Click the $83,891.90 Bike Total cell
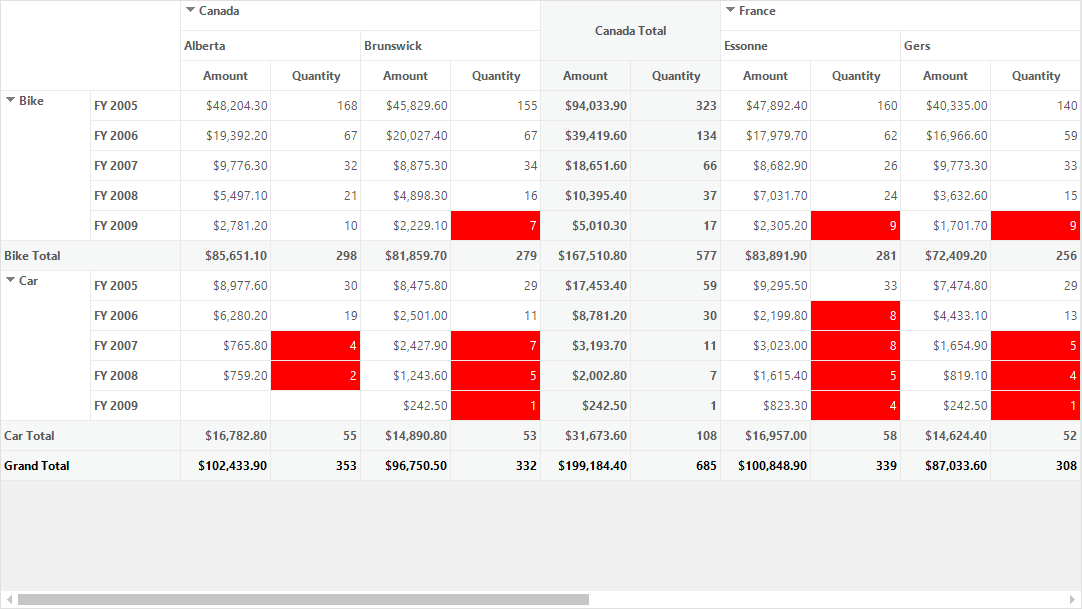Viewport: 1082px width, 609px height. (x=766, y=255)
